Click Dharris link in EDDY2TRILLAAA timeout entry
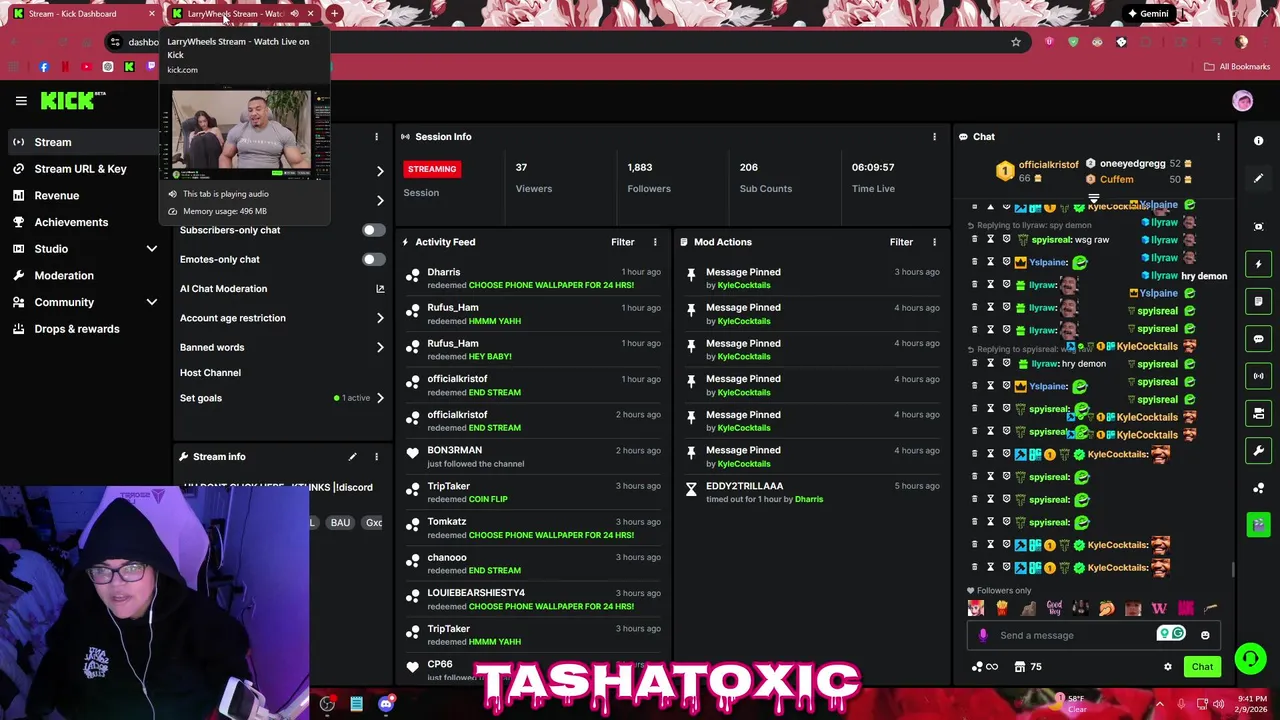This screenshot has height=720, width=1280. (809, 499)
